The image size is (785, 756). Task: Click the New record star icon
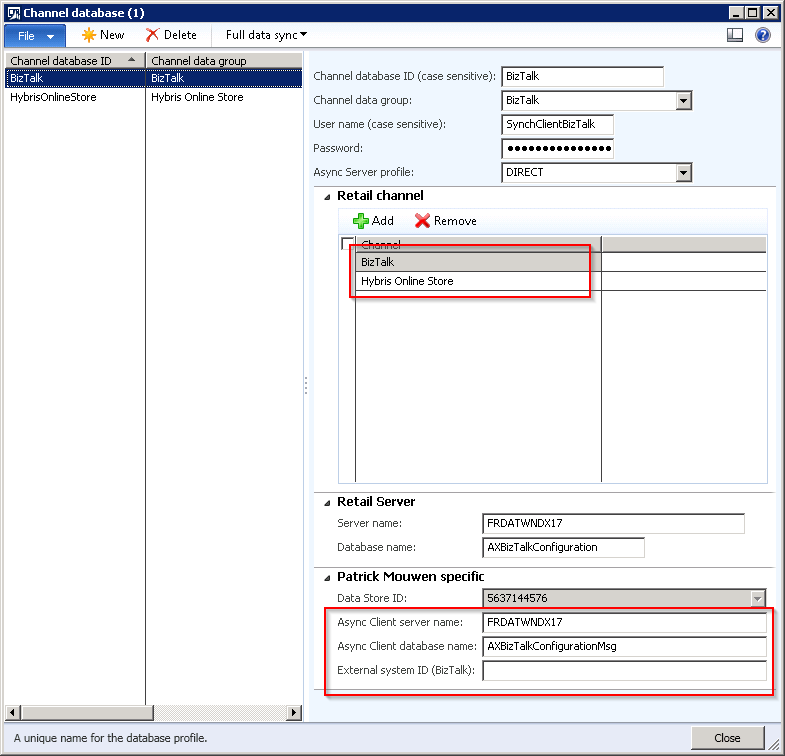pos(89,35)
